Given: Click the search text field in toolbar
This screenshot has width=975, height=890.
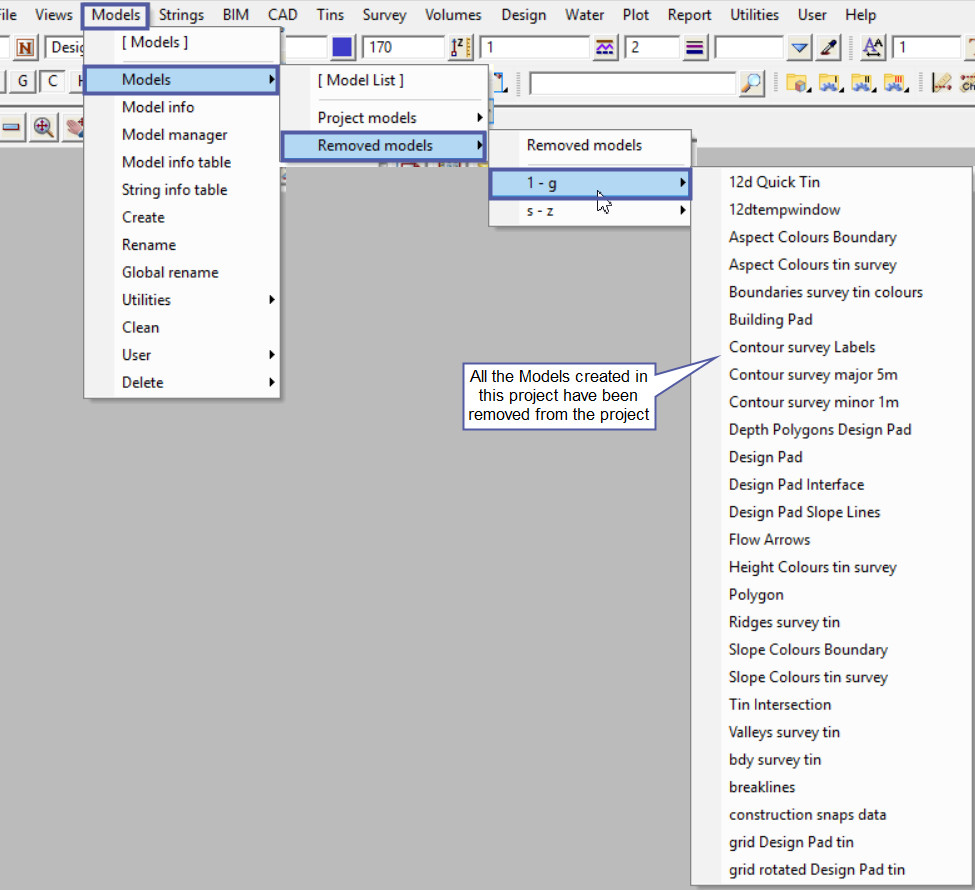Looking at the screenshot, I should point(633,83).
